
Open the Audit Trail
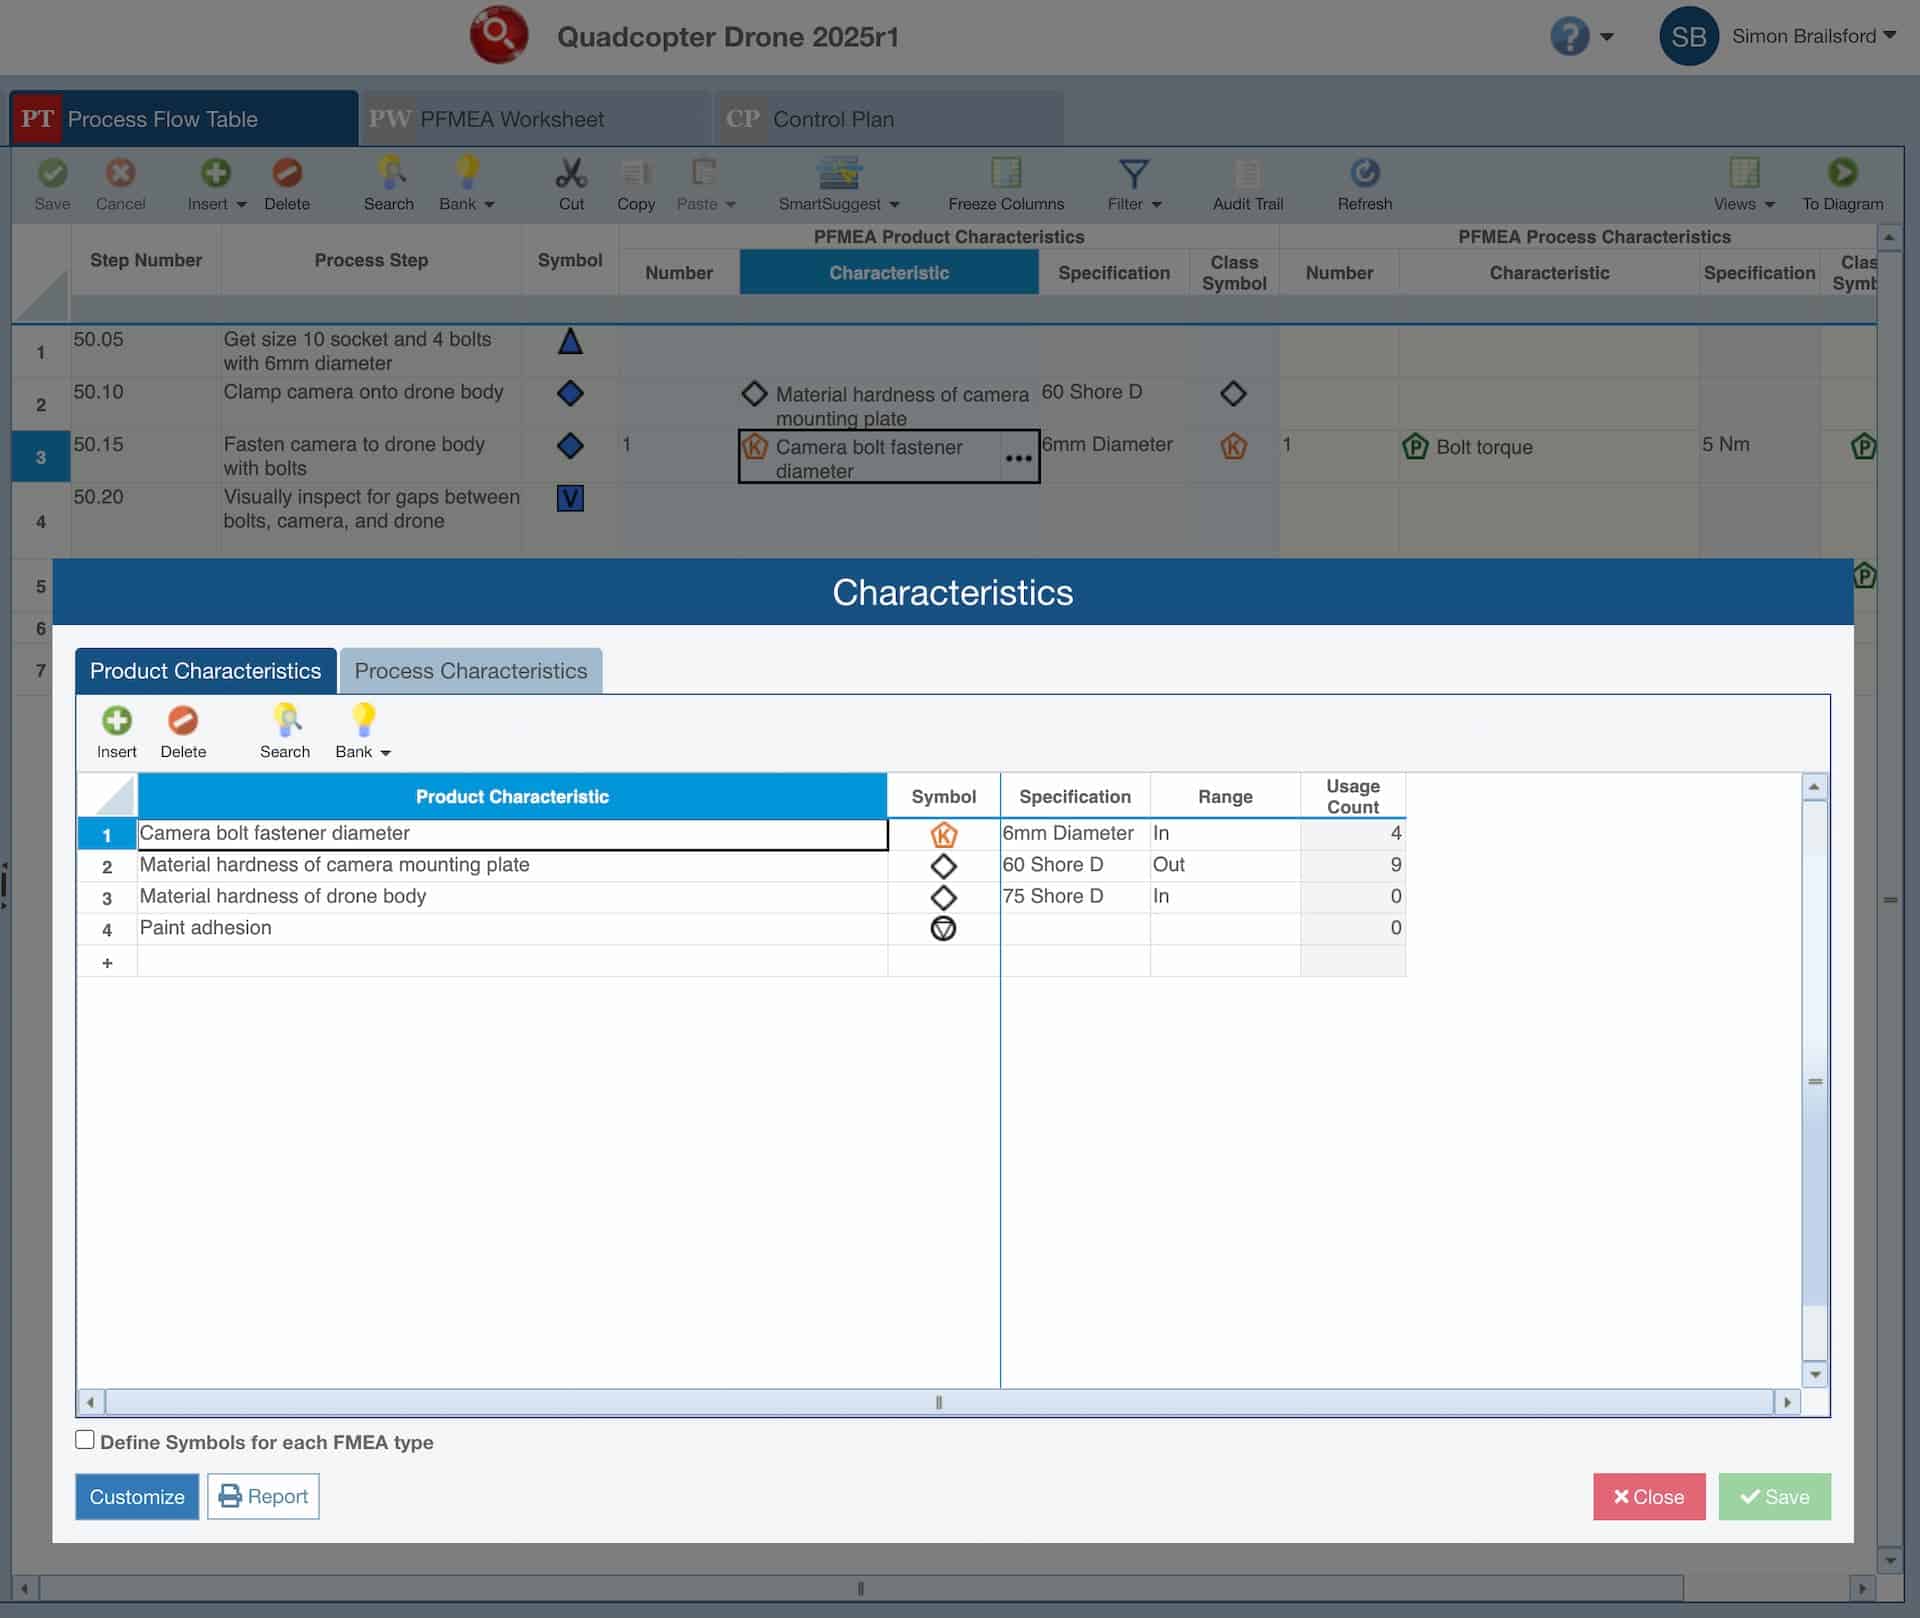(1247, 183)
